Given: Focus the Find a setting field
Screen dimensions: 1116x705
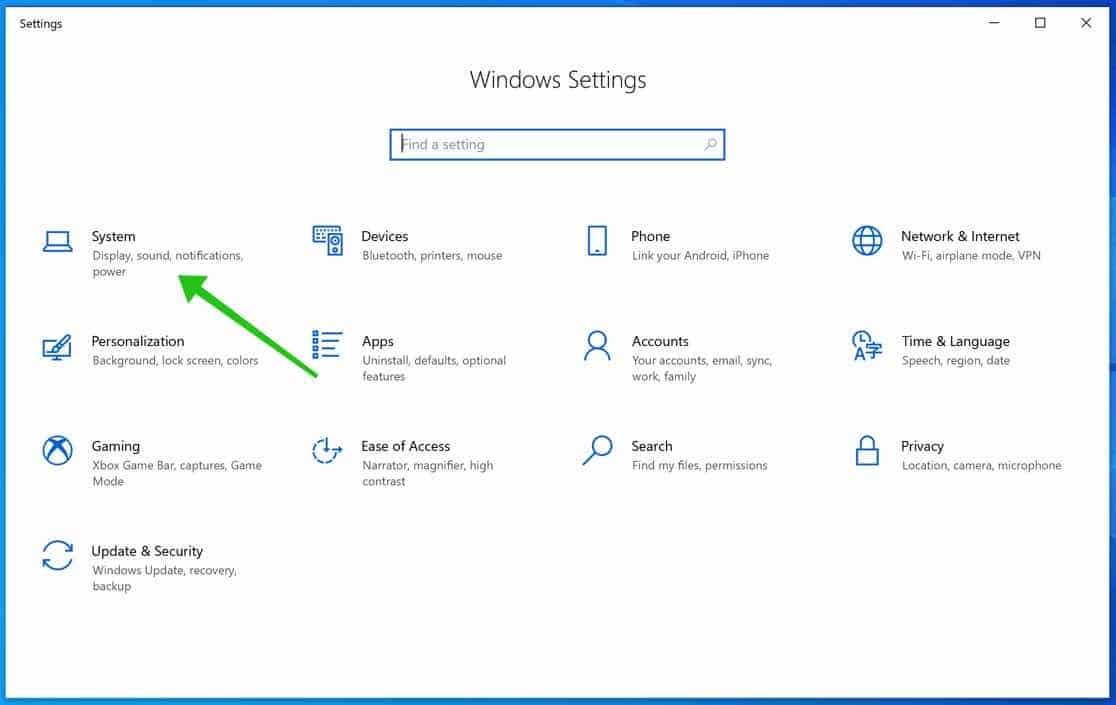Looking at the screenshot, I should 557,144.
